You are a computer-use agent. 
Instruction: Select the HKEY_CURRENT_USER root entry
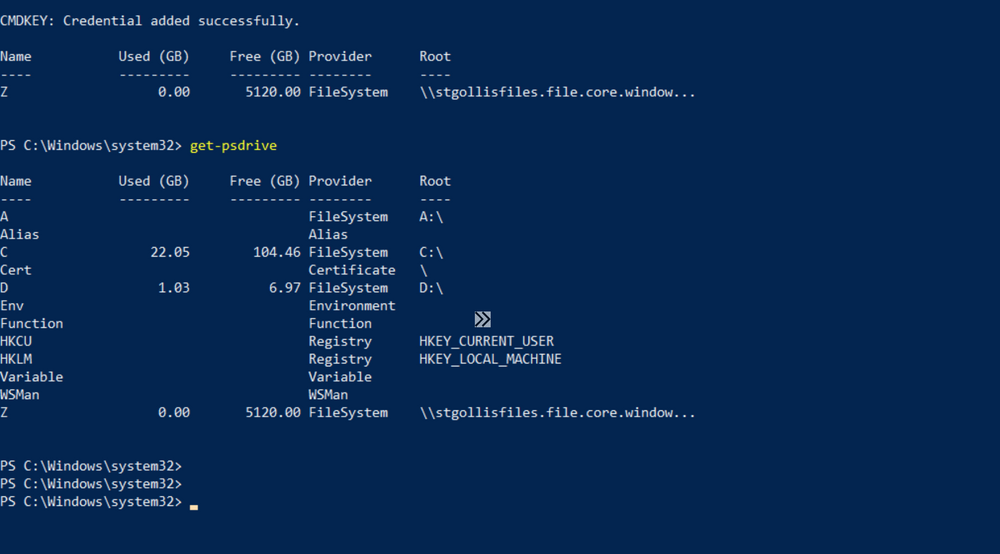point(486,342)
